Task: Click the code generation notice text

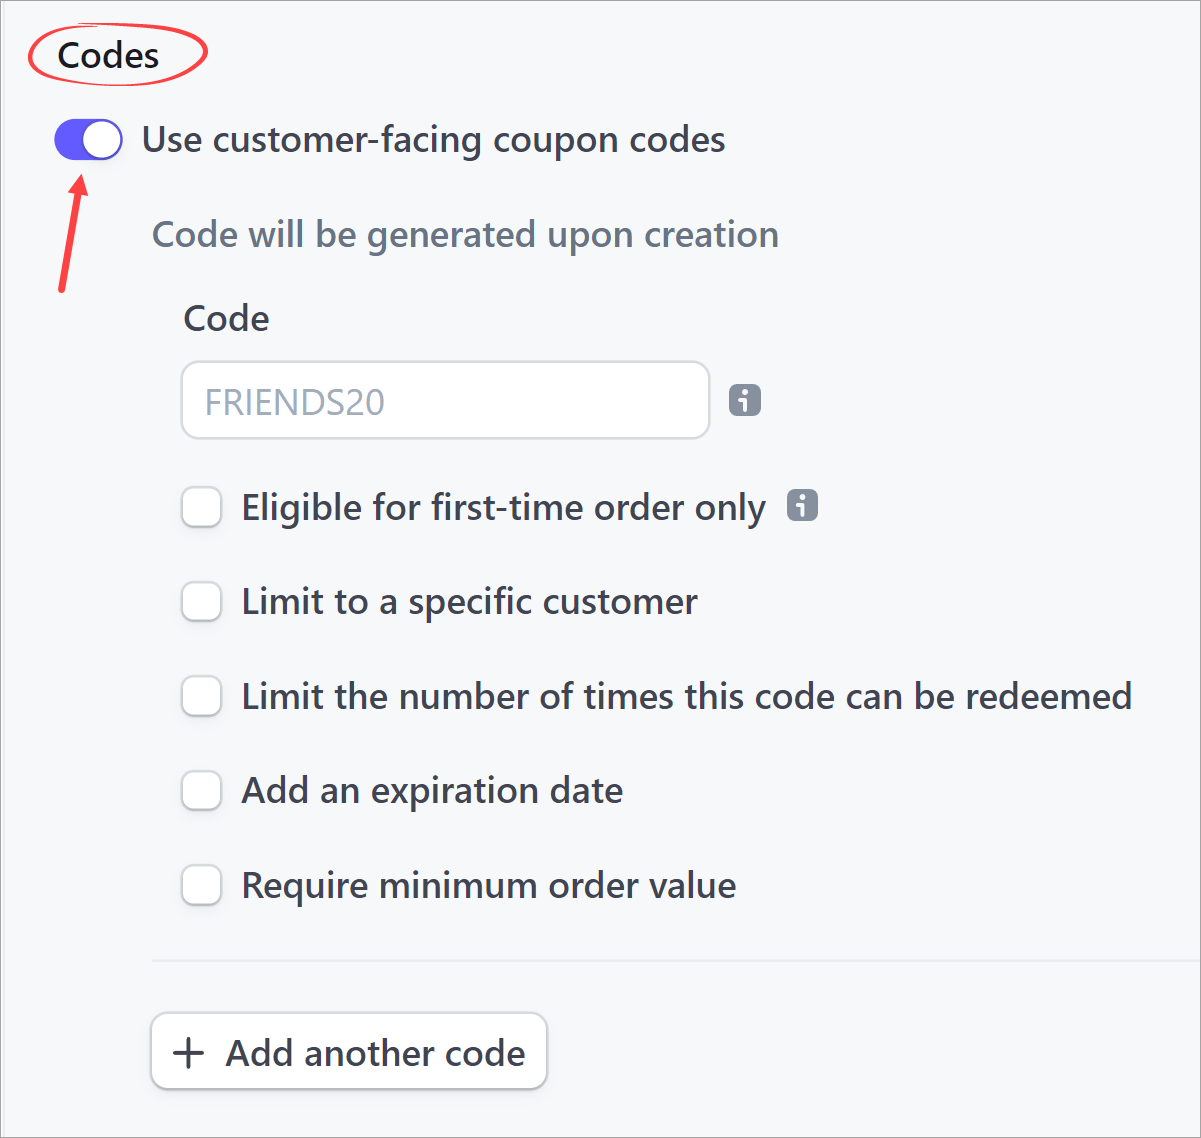Action: tap(464, 234)
